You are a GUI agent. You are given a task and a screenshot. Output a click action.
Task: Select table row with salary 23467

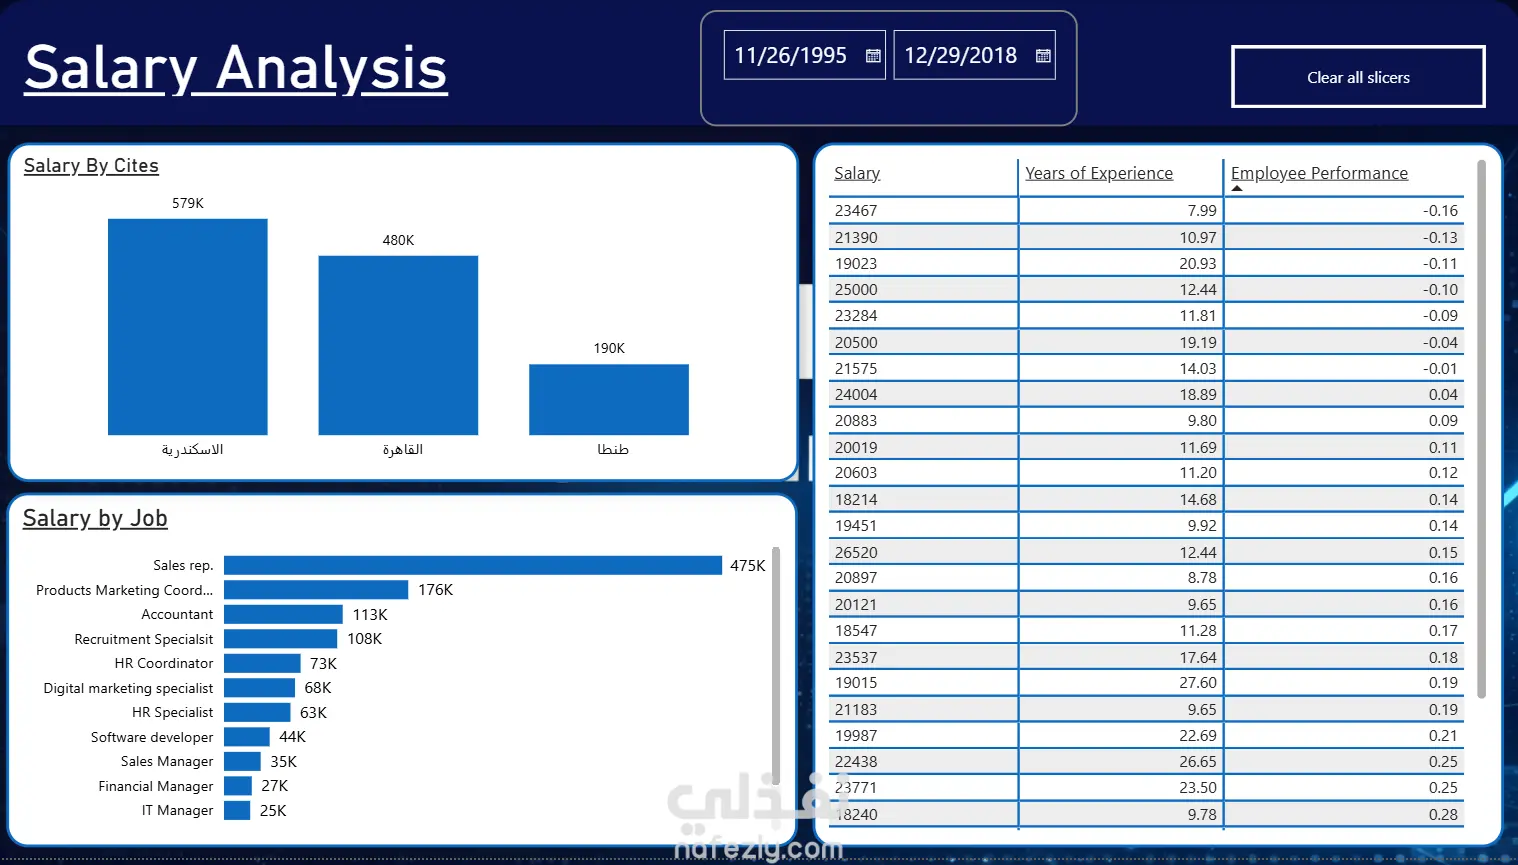coord(1146,210)
